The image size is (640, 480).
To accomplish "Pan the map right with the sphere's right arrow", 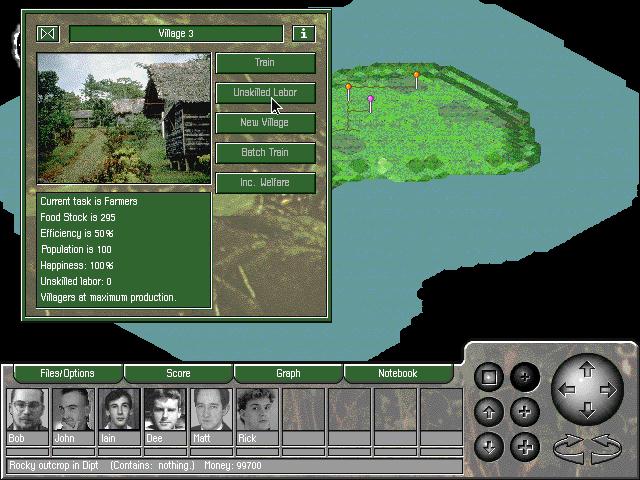I will click(x=608, y=389).
